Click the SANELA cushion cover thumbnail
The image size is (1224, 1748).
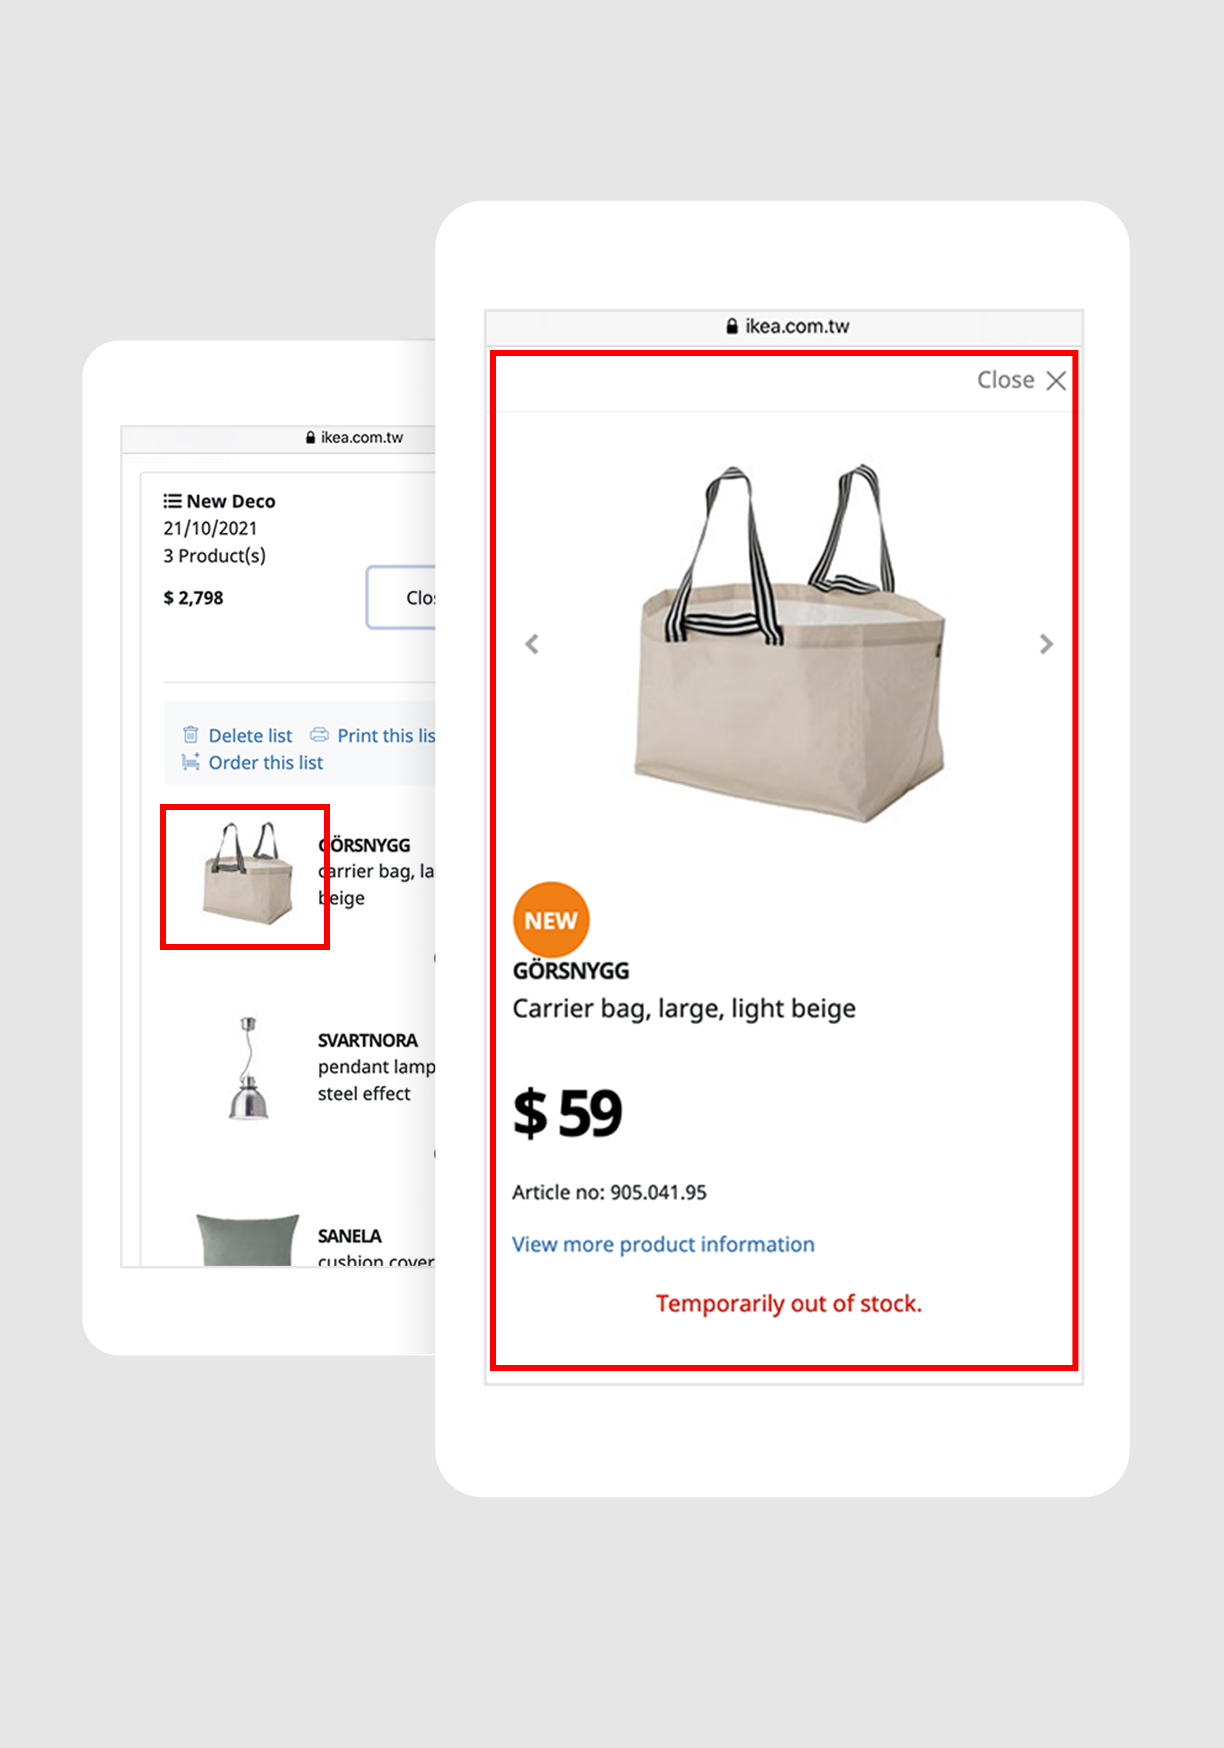click(x=248, y=1240)
